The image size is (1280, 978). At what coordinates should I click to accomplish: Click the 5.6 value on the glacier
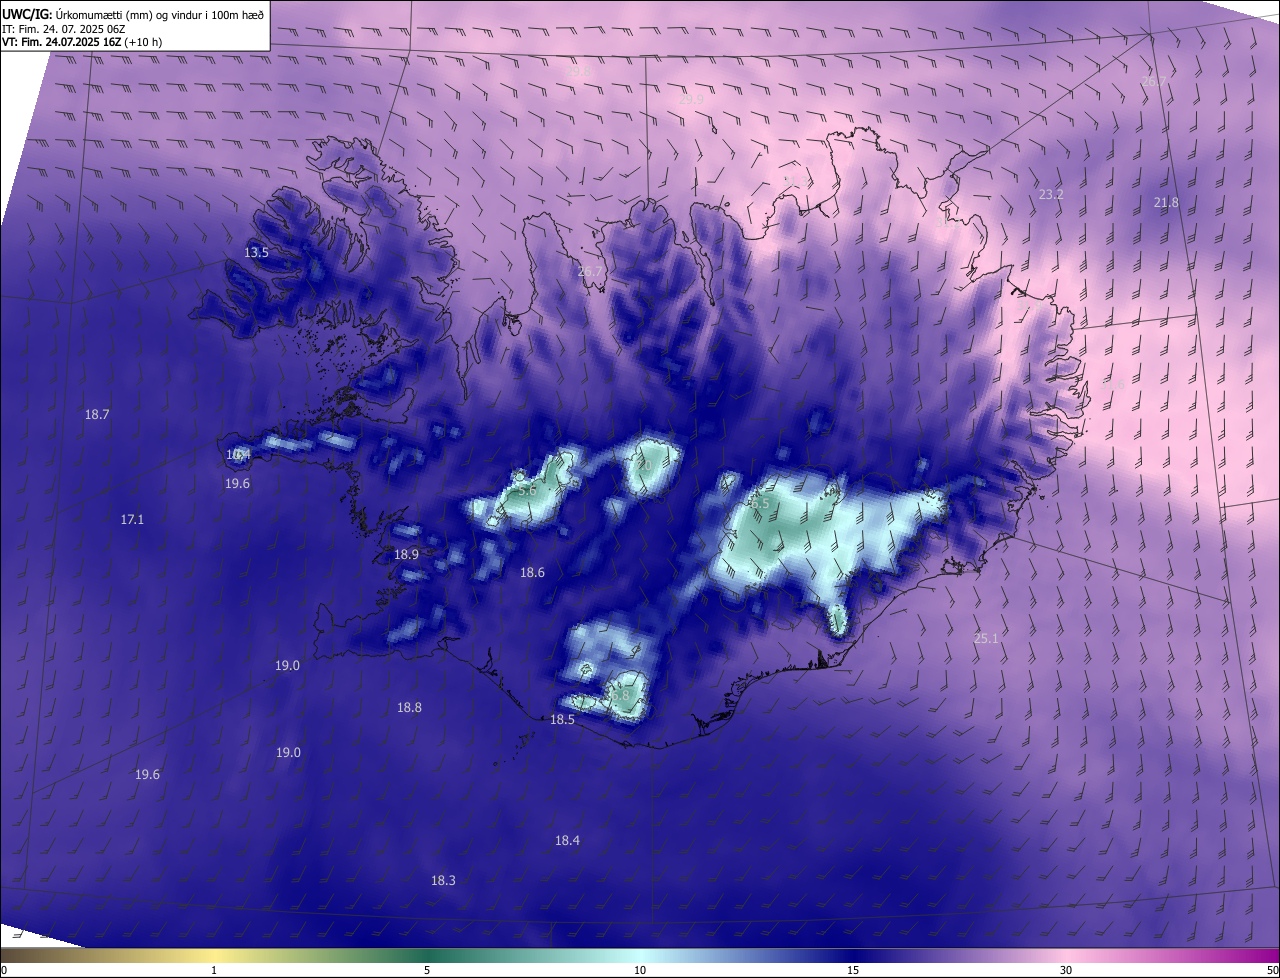coord(528,490)
